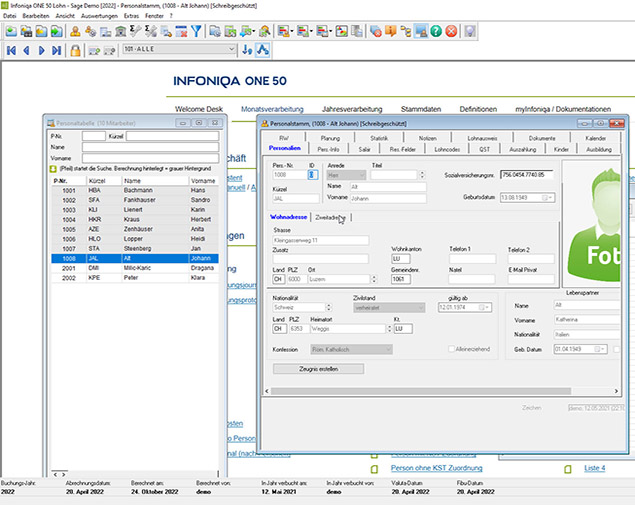Switch to the Lohncodes tab
Image resolution: width=635 pixels, height=505 pixels.
pos(447,149)
